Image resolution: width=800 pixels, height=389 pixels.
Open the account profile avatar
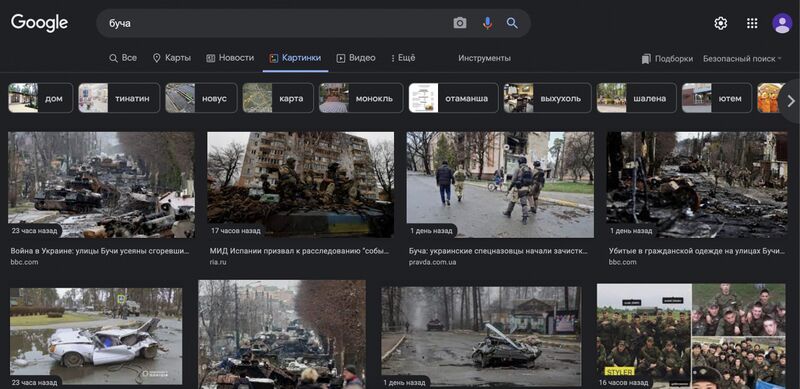pos(782,23)
